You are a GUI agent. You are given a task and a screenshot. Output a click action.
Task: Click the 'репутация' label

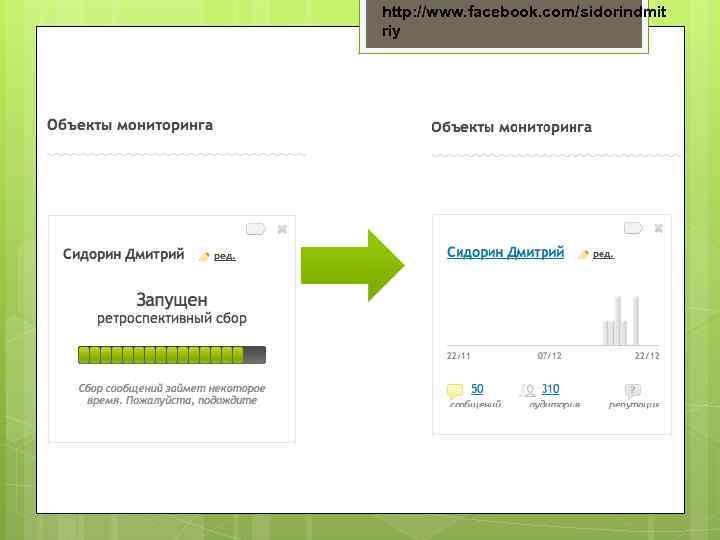click(x=634, y=405)
